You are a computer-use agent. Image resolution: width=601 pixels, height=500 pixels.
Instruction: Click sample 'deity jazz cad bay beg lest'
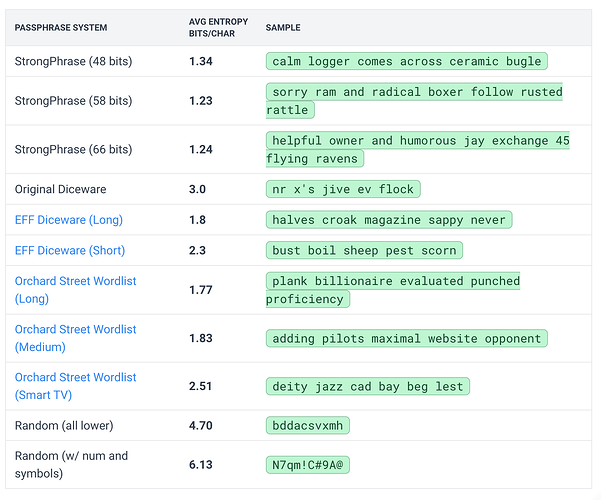pyautogui.click(x=368, y=387)
